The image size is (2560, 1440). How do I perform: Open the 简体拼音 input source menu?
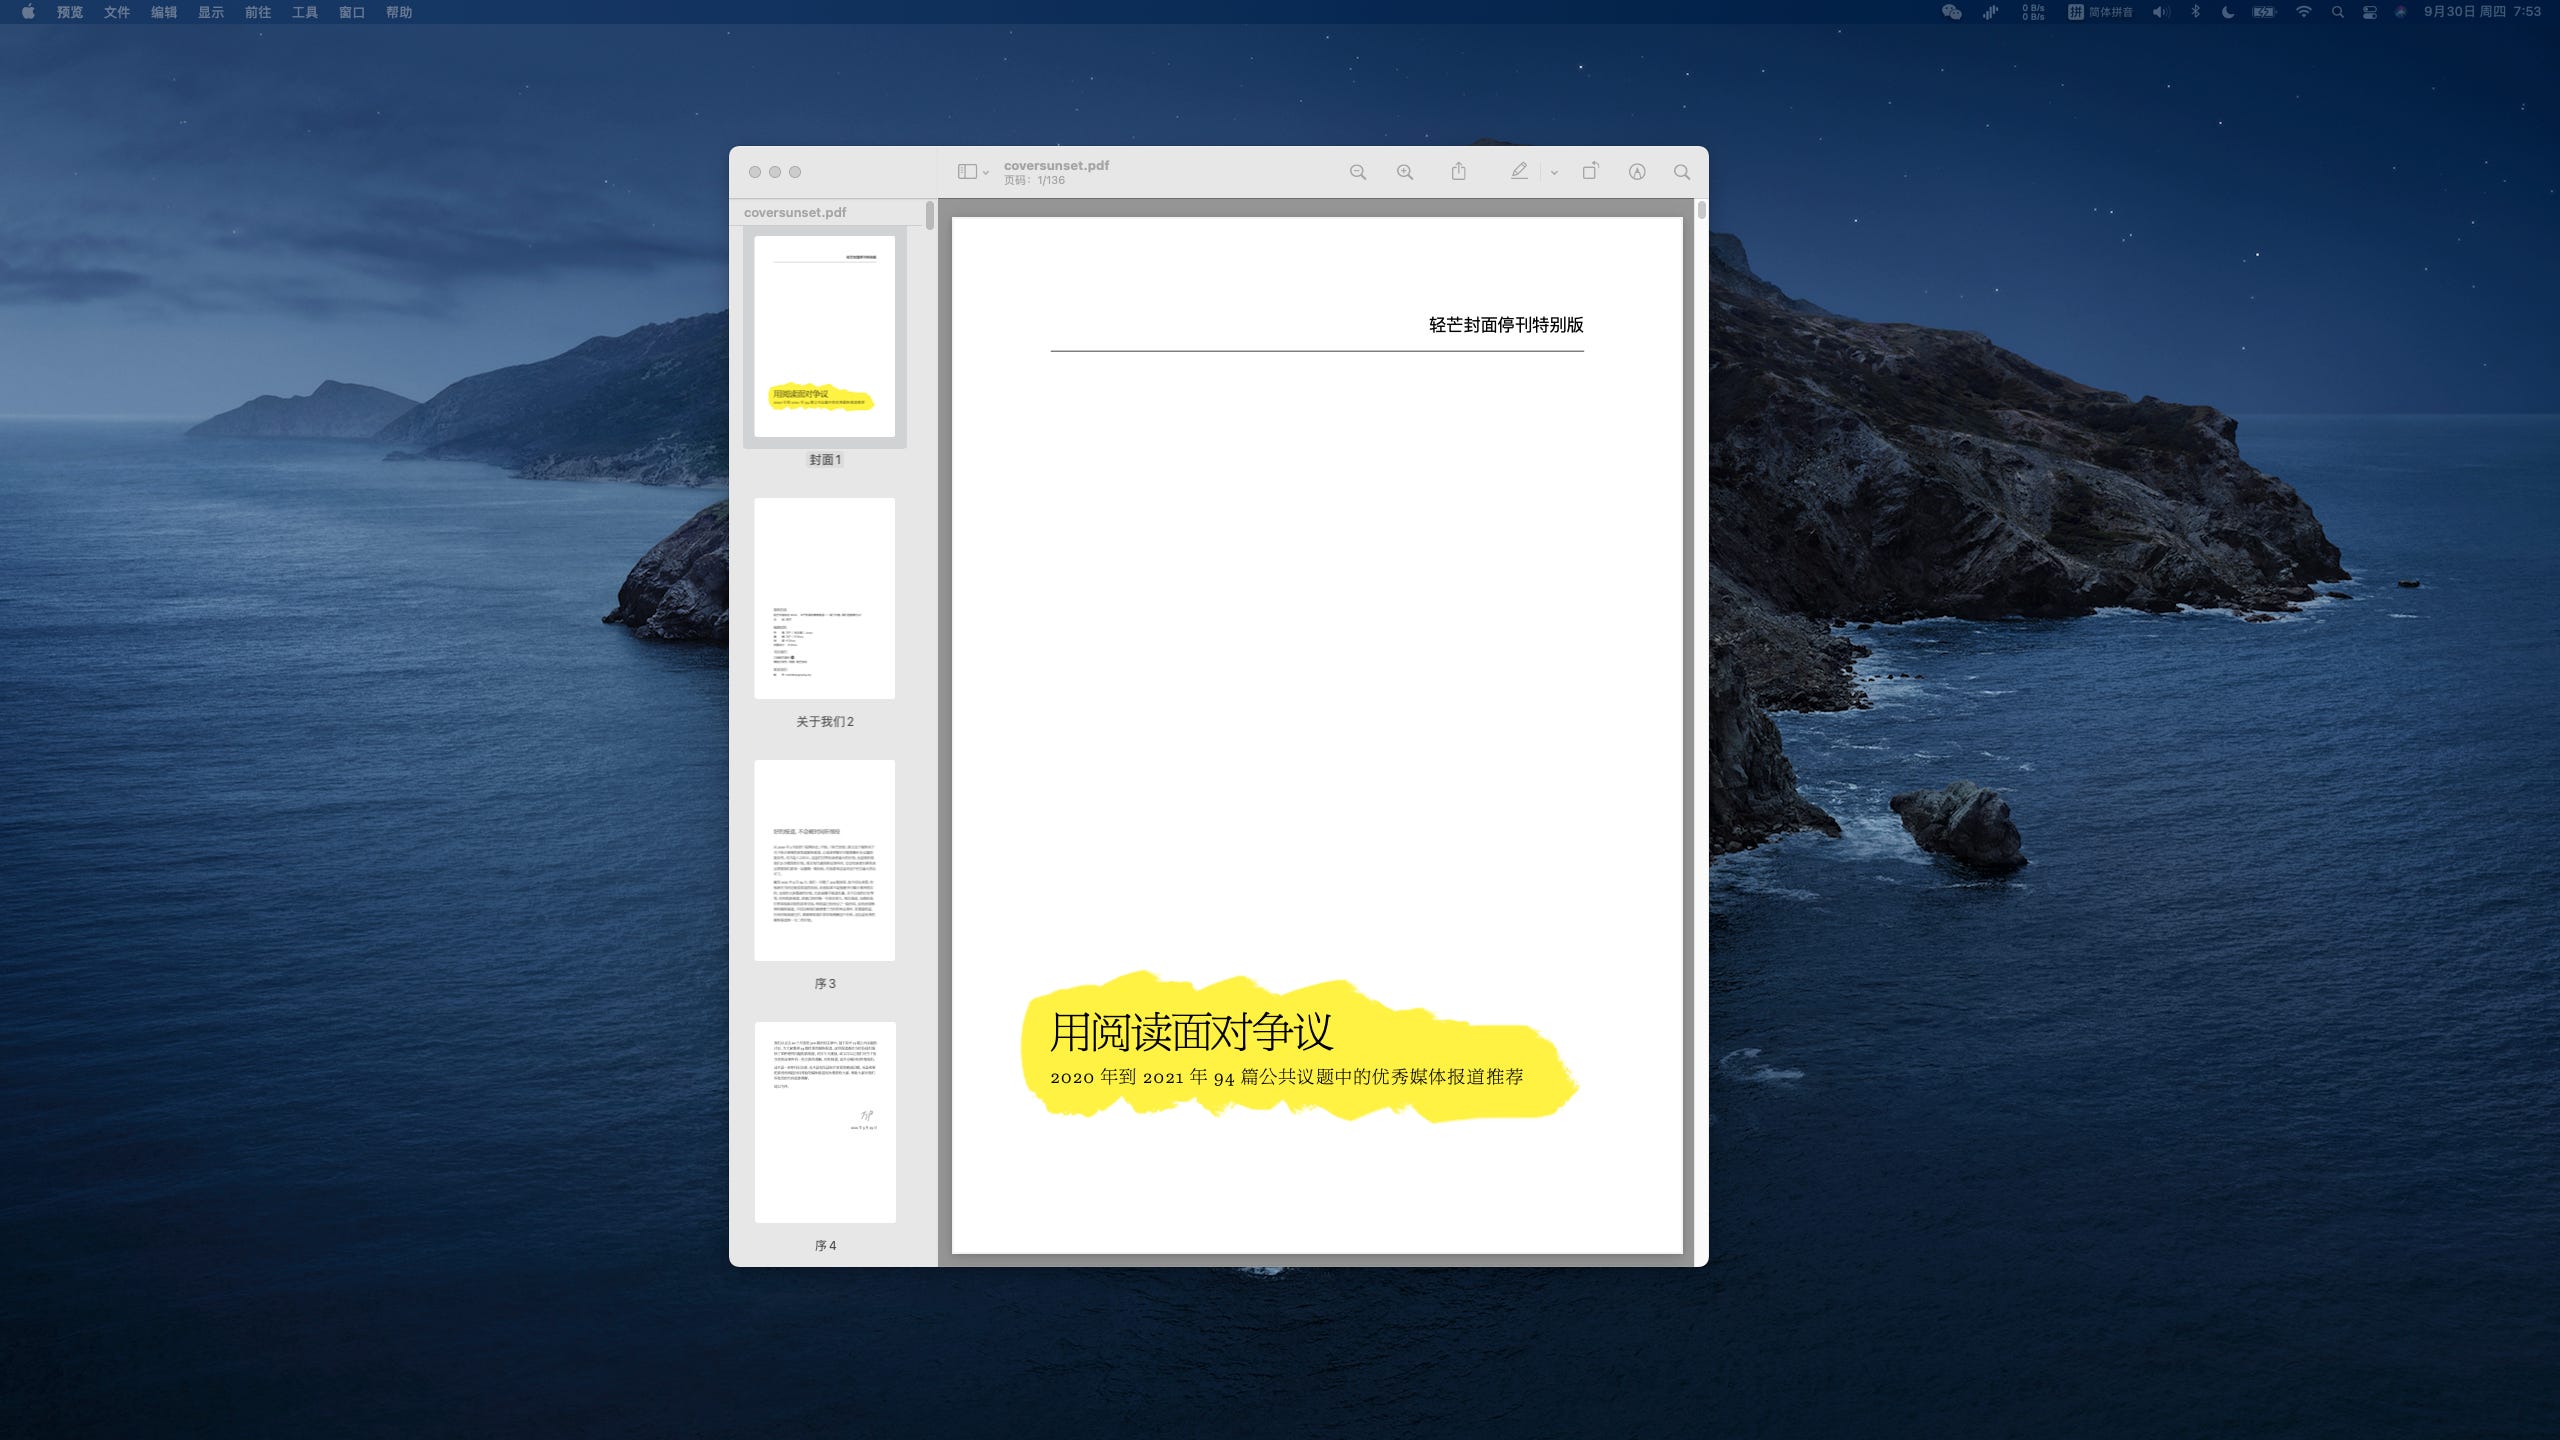pos(2100,12)
